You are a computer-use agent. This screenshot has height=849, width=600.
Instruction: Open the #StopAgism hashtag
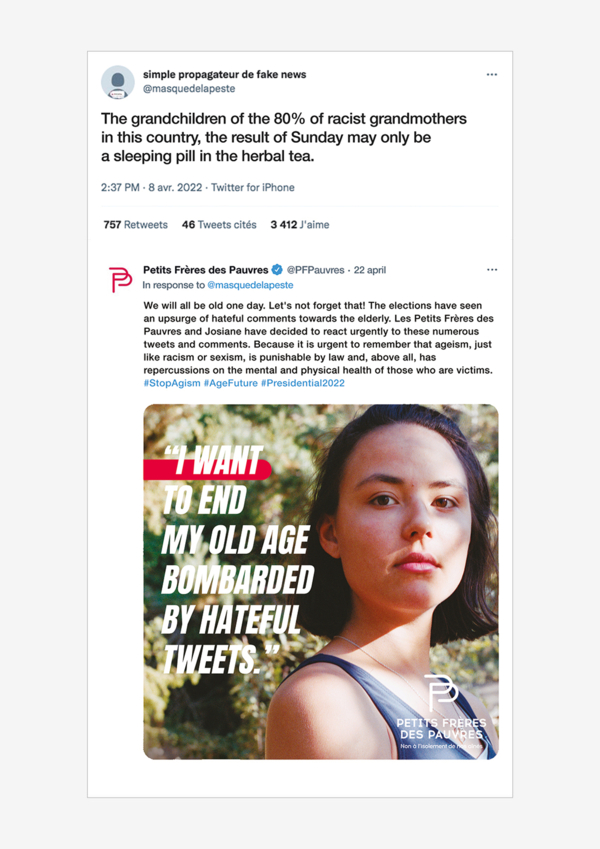click(172, 383)
